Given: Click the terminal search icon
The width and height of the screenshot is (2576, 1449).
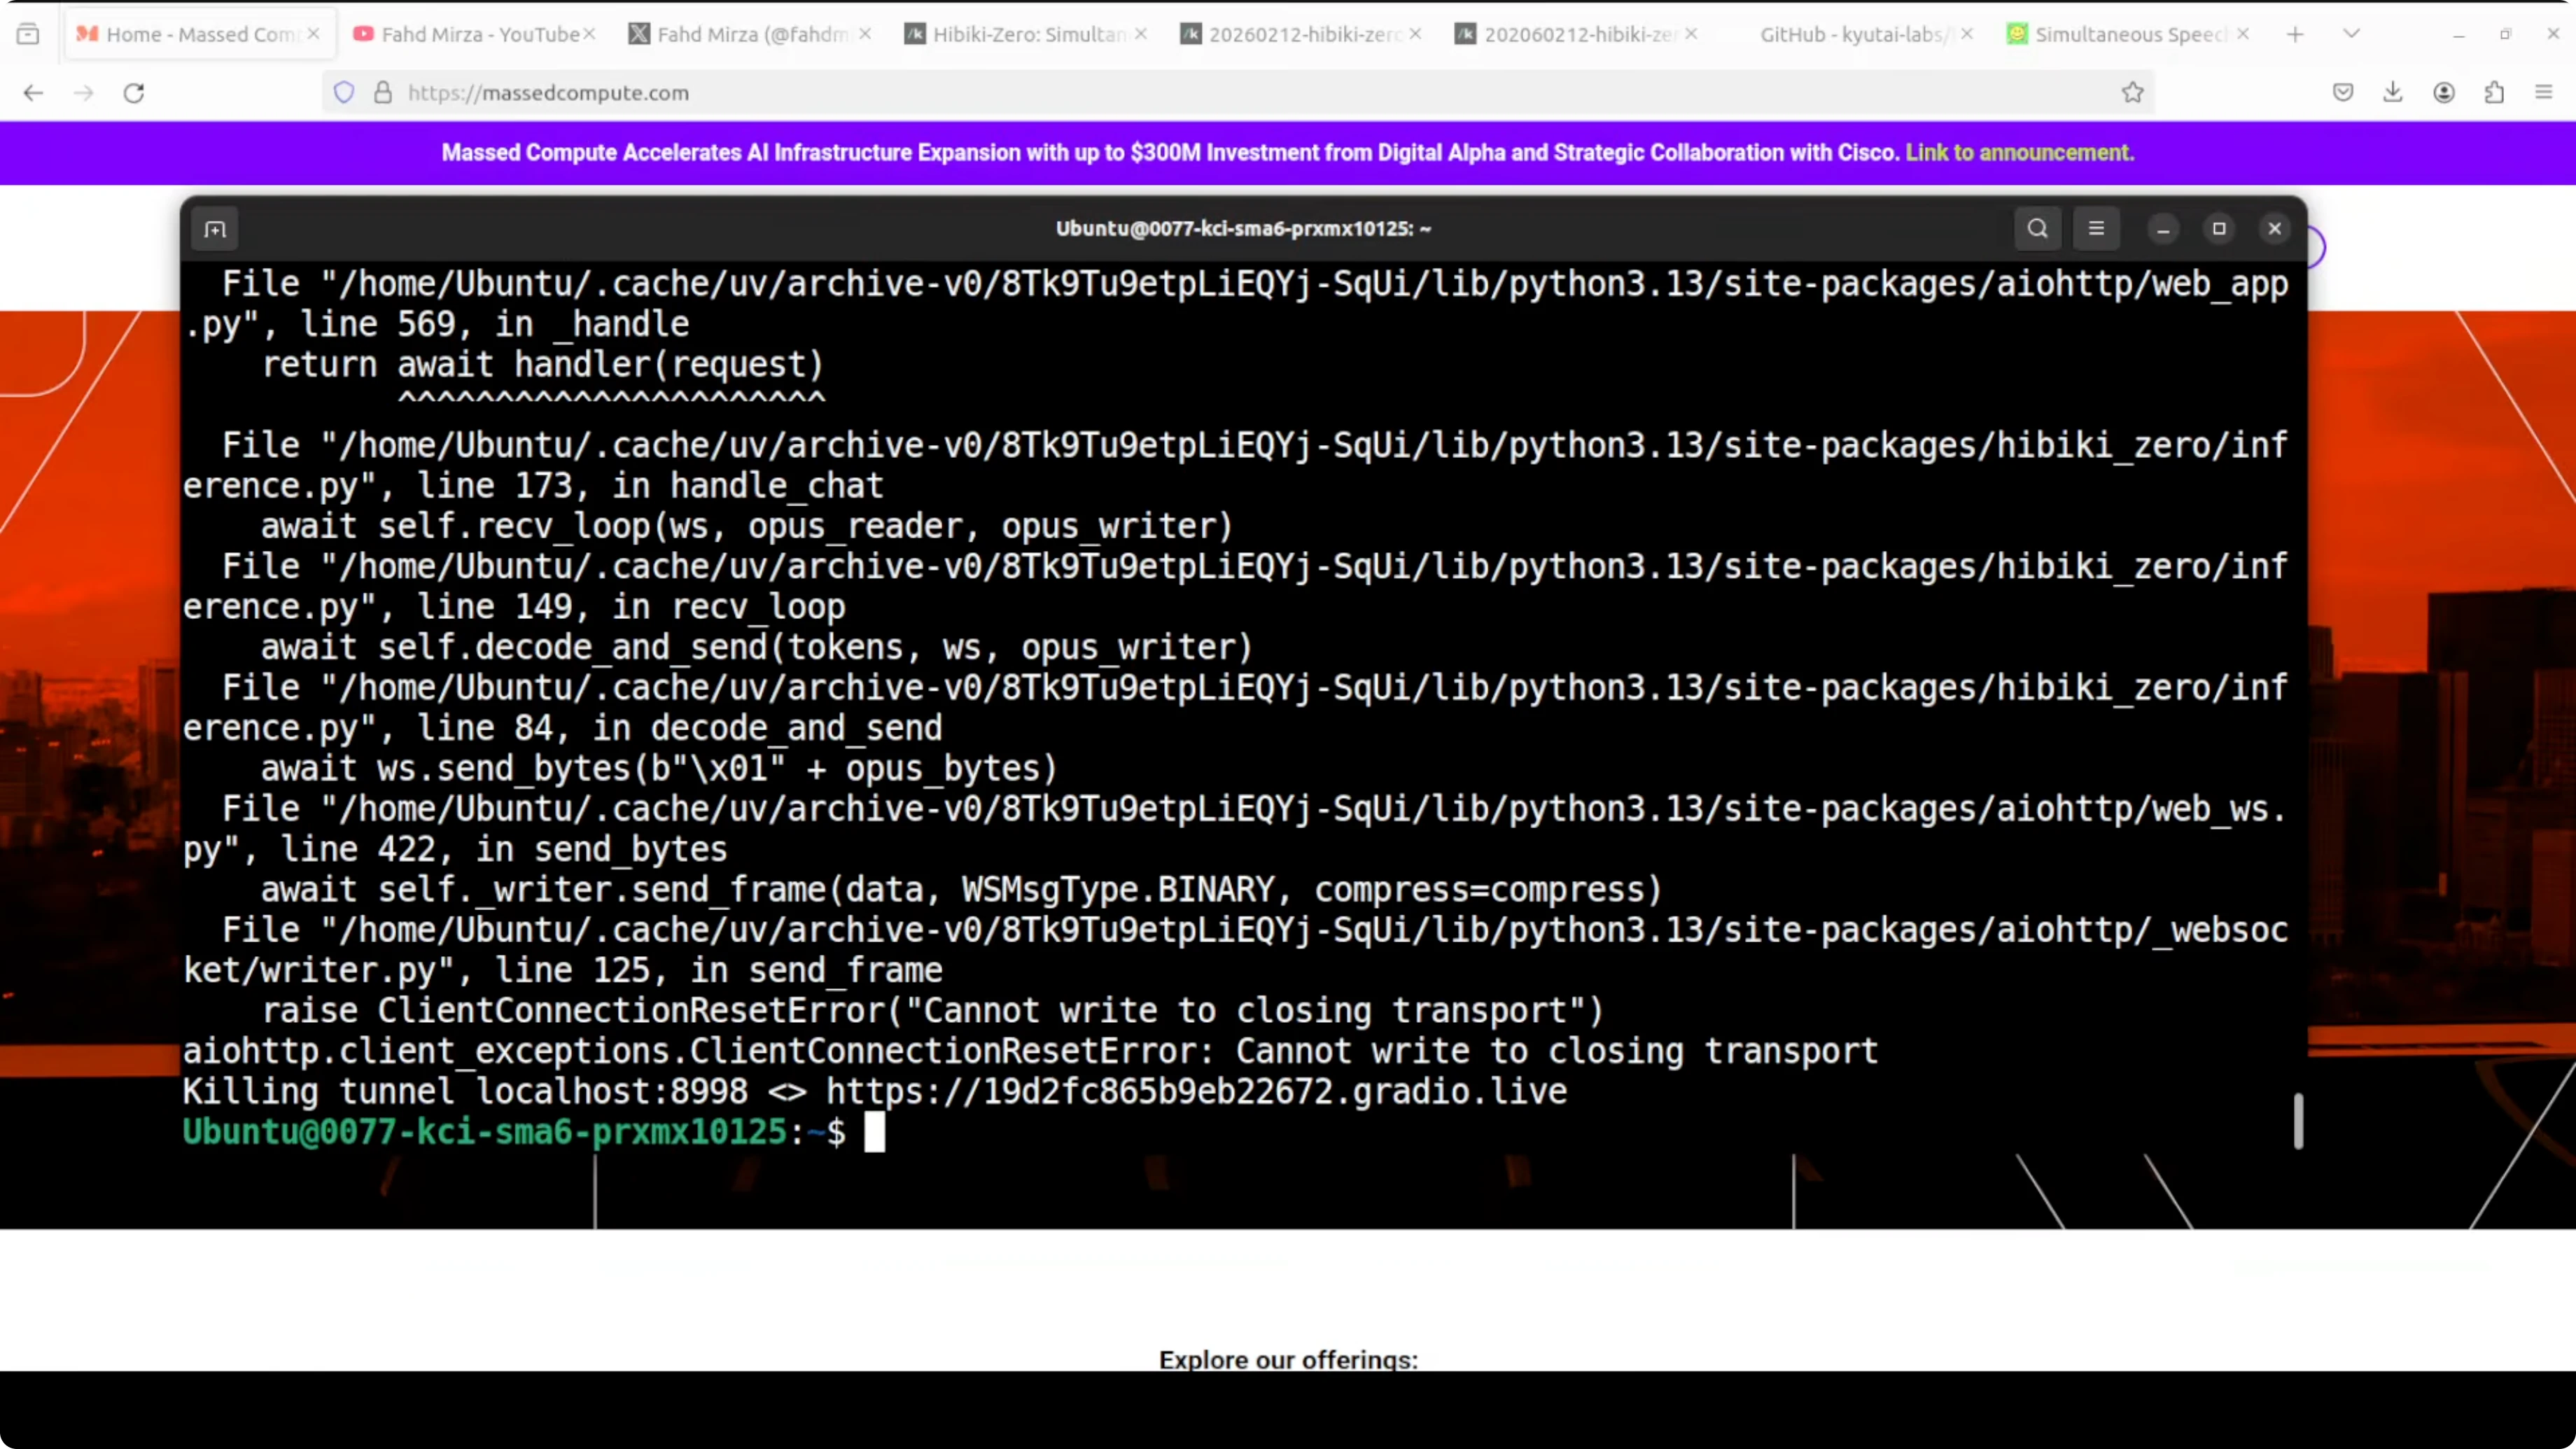Looking at the screenshot, I should [2037, 229].
